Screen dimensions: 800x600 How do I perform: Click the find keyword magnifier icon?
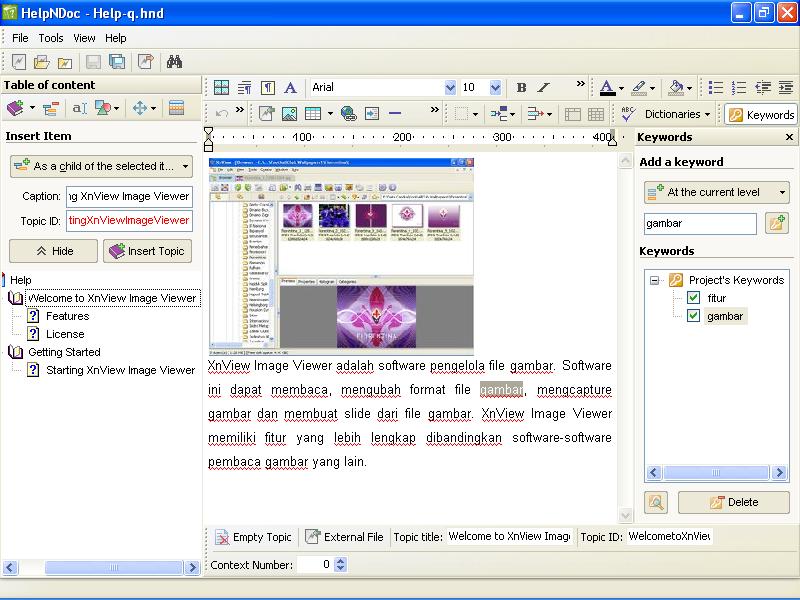pos(656,503)
